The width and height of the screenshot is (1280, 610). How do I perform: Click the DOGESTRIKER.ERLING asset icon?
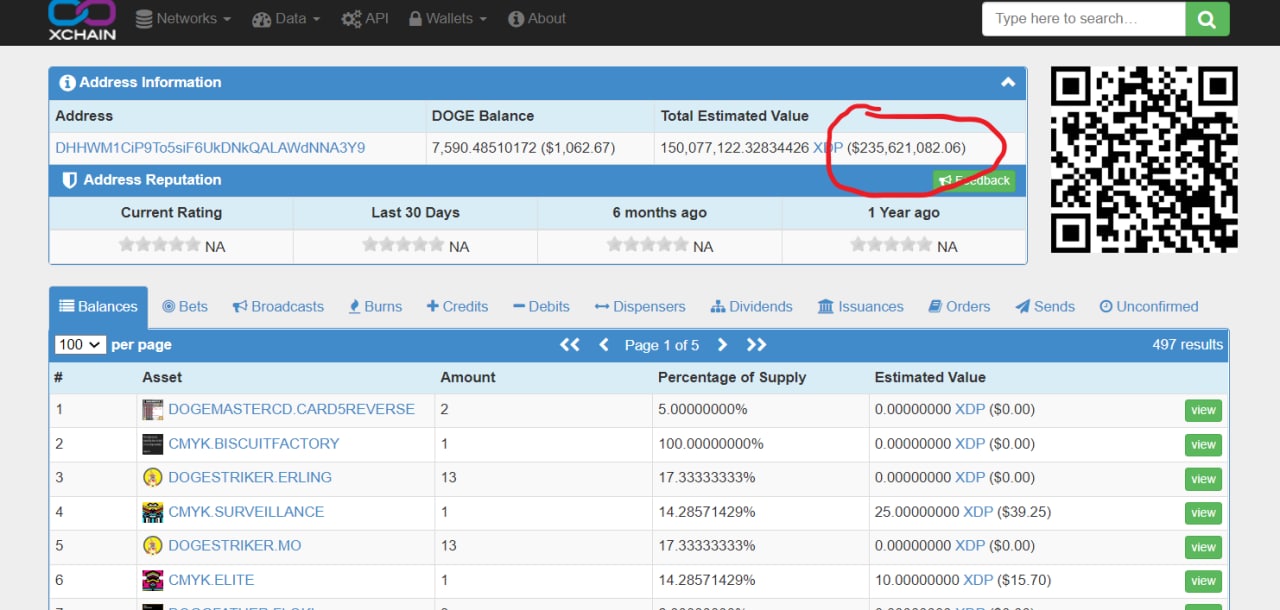tap(152, 478)
